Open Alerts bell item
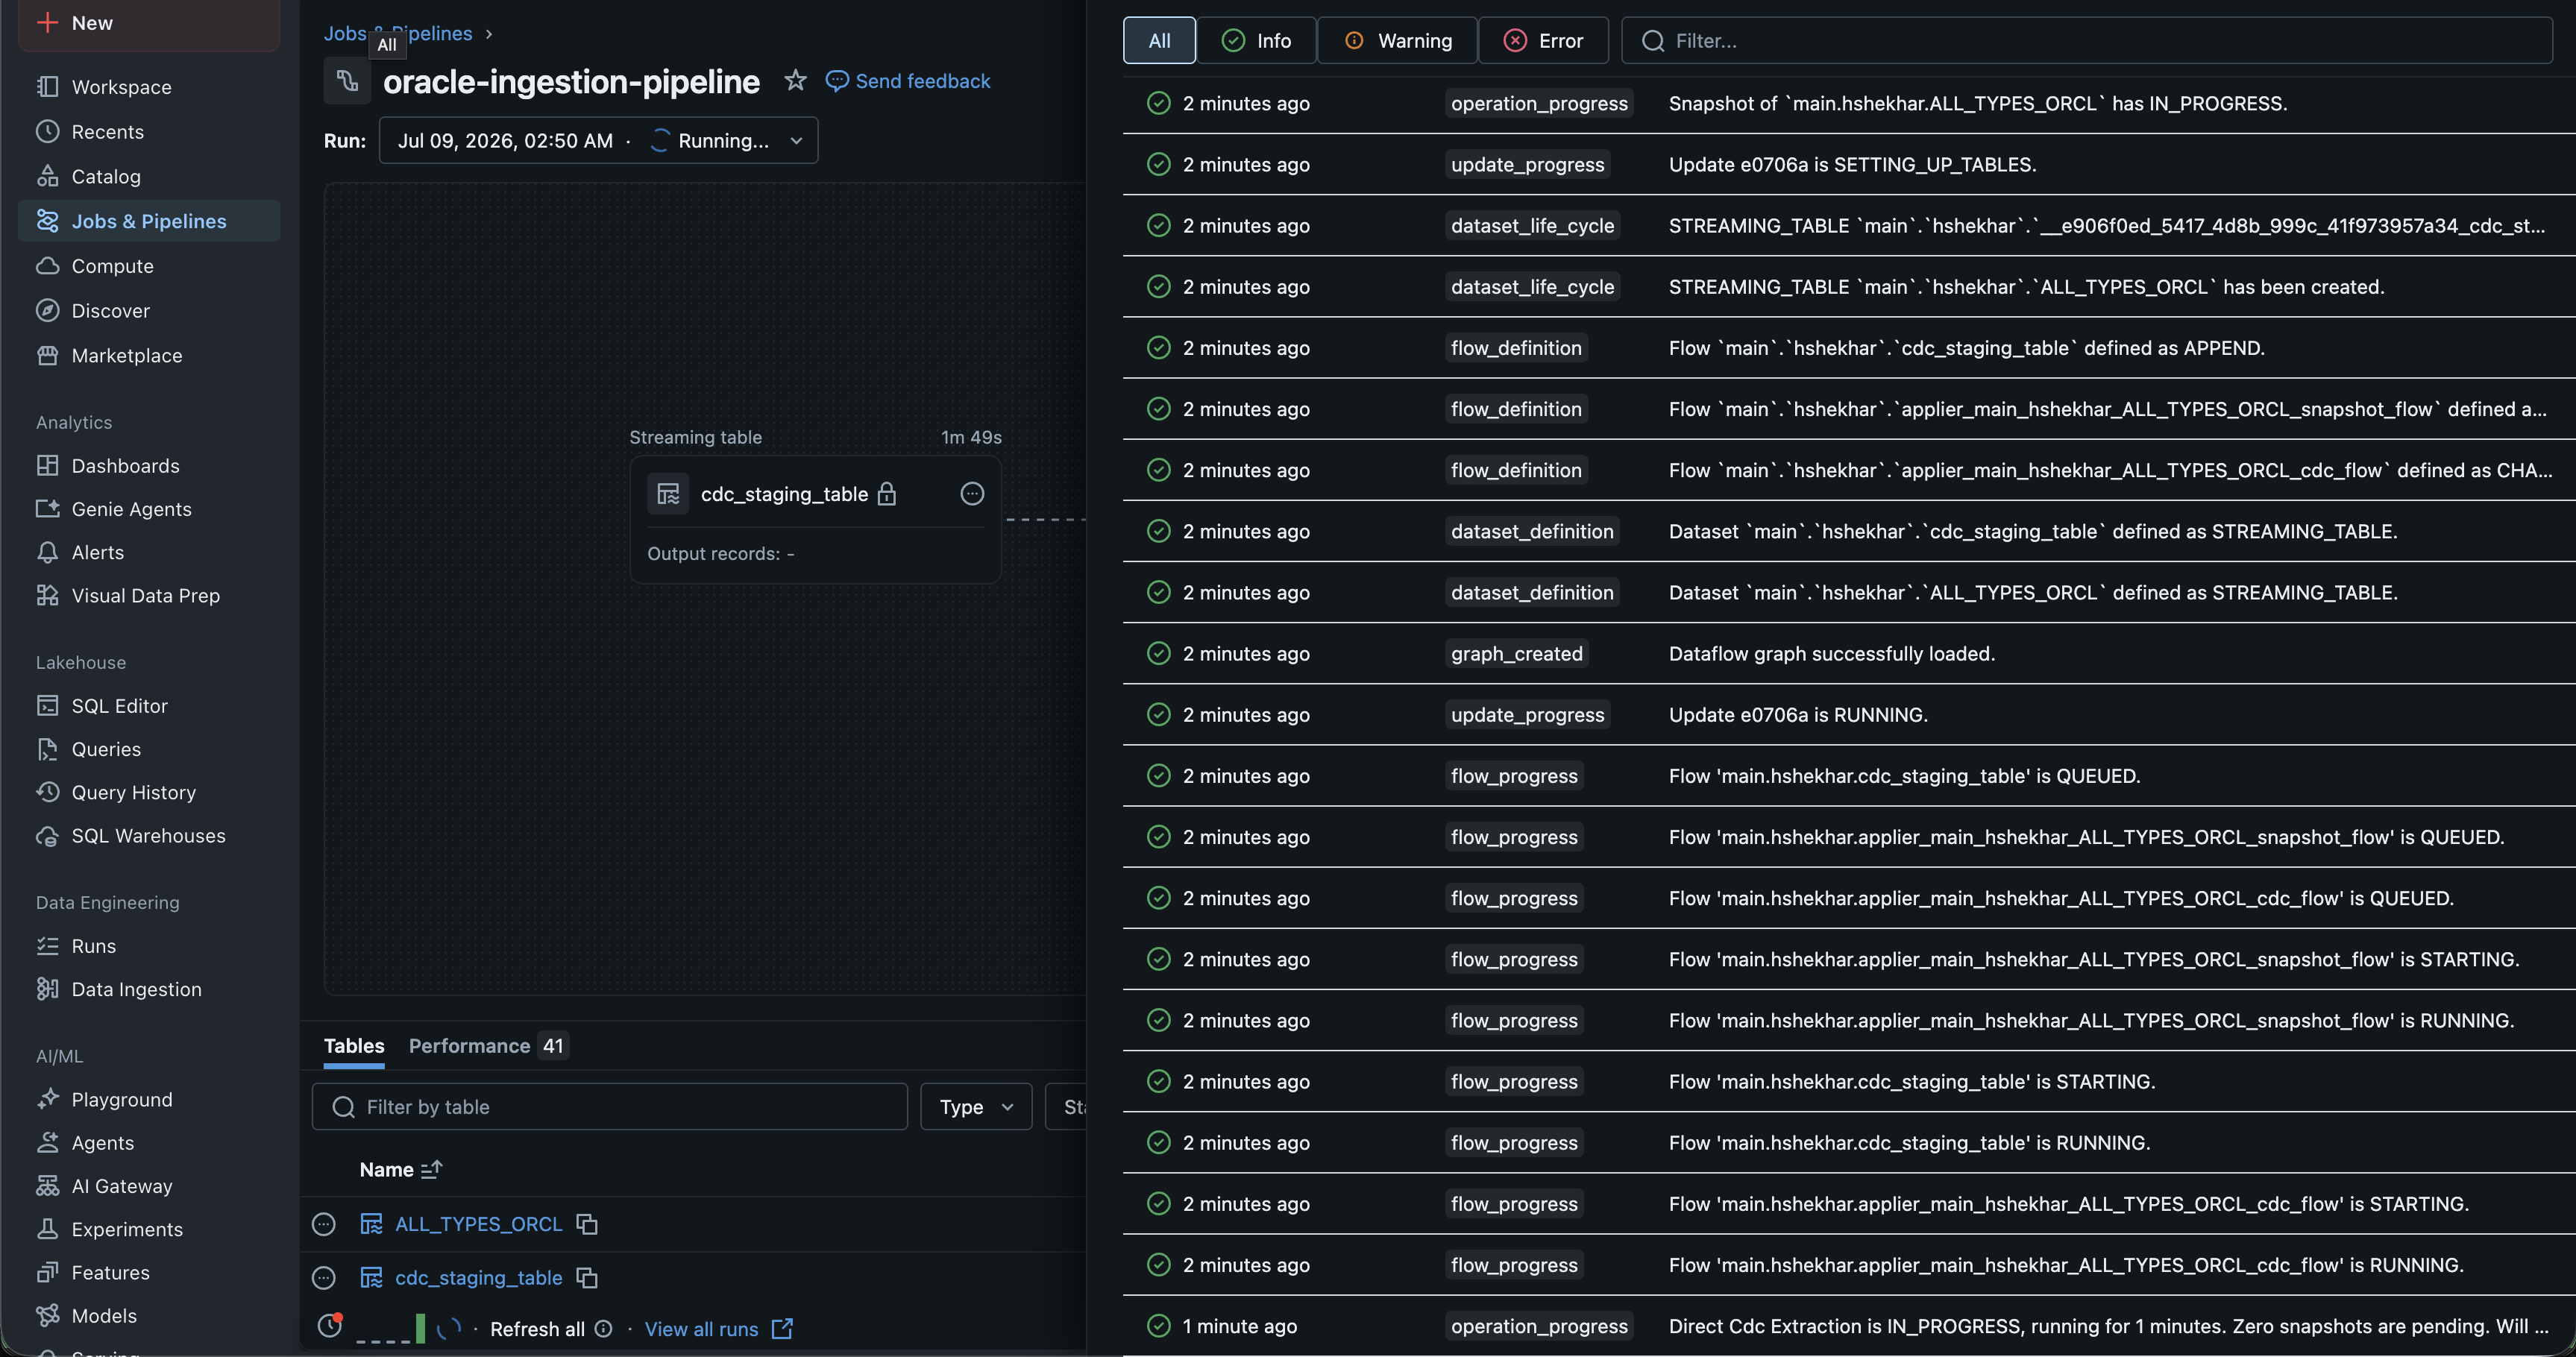Image resolution: width=2576 pixels, height=1357 pixels. pos(148,552)
